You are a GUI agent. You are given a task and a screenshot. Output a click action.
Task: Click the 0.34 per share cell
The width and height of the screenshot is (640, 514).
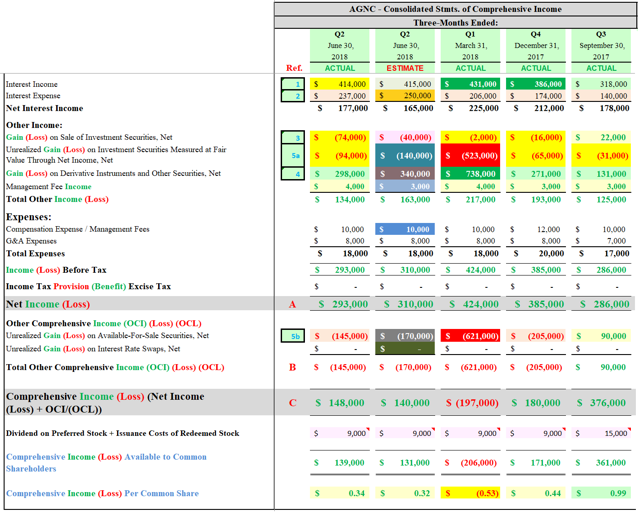click(x=340, y=493)
